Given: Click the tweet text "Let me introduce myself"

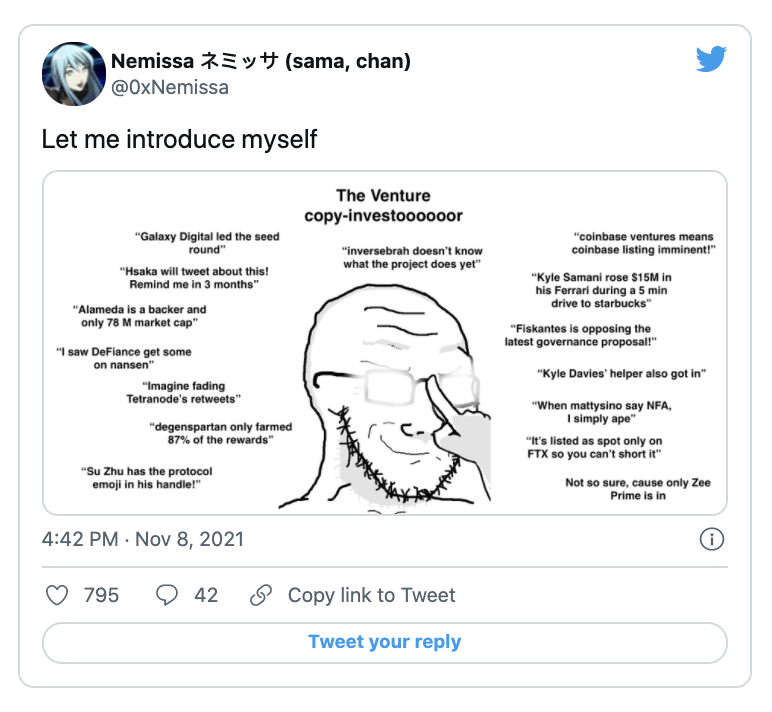Looking at the screenshot, I should click(x=179, y=139).
